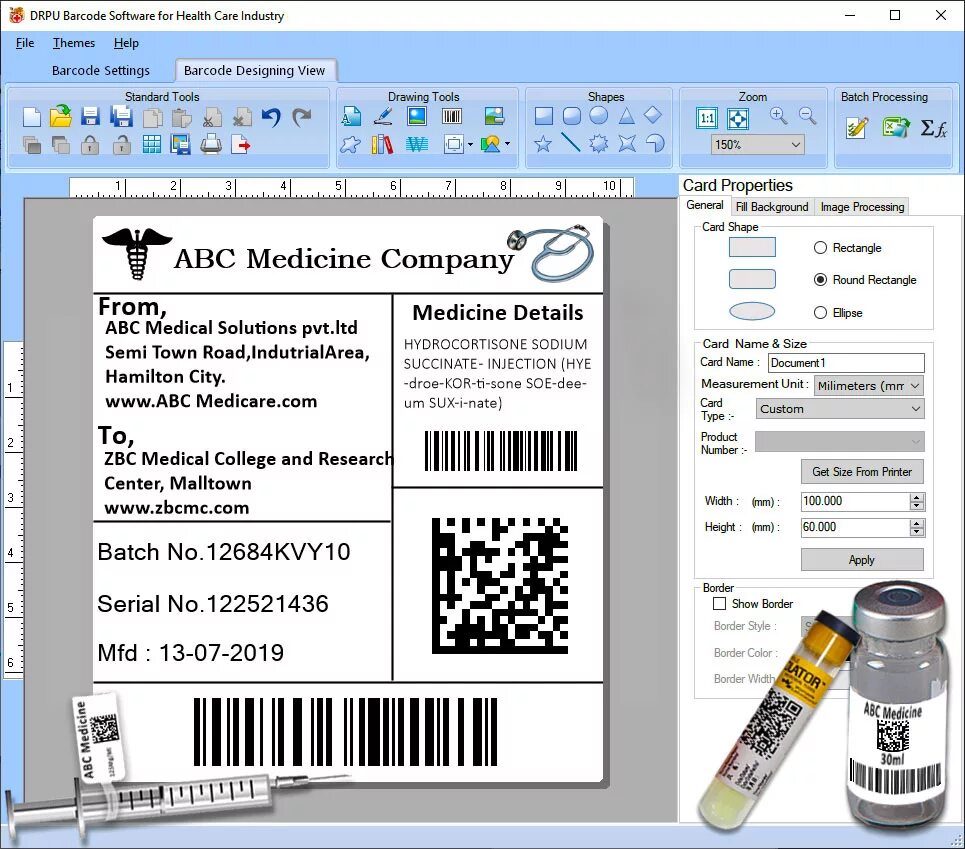Click the Height value field

855,527
